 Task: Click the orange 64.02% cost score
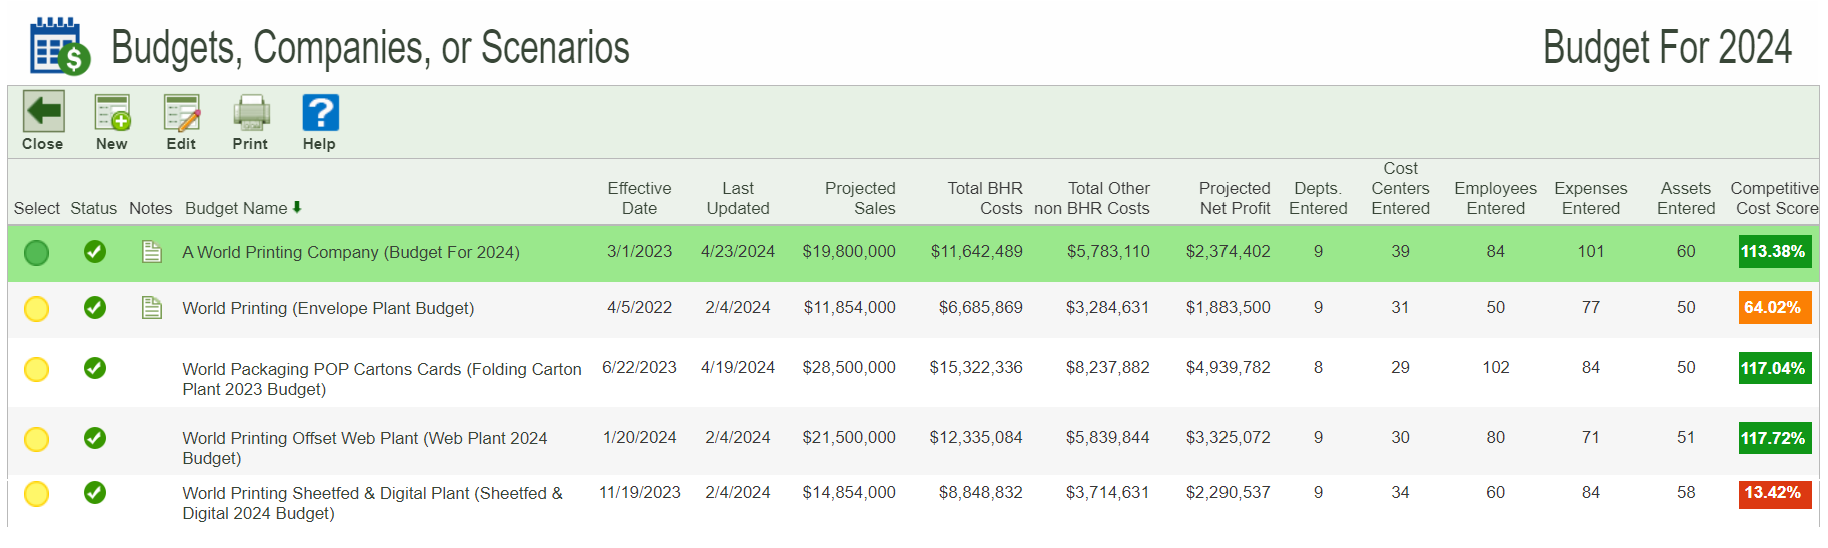point(1775,308)
